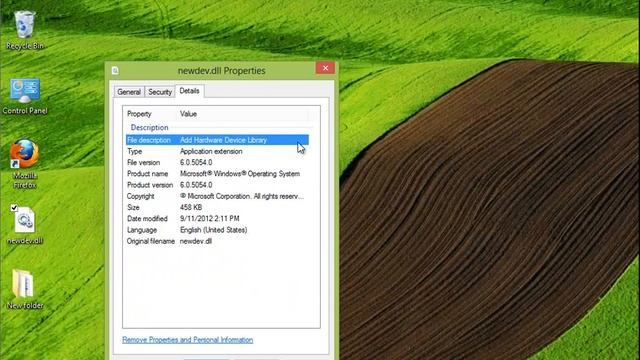The height and width of the screenshot is (360, 640).
Task: Open the Control Panel desktop icon
Action: click(24, 96)
